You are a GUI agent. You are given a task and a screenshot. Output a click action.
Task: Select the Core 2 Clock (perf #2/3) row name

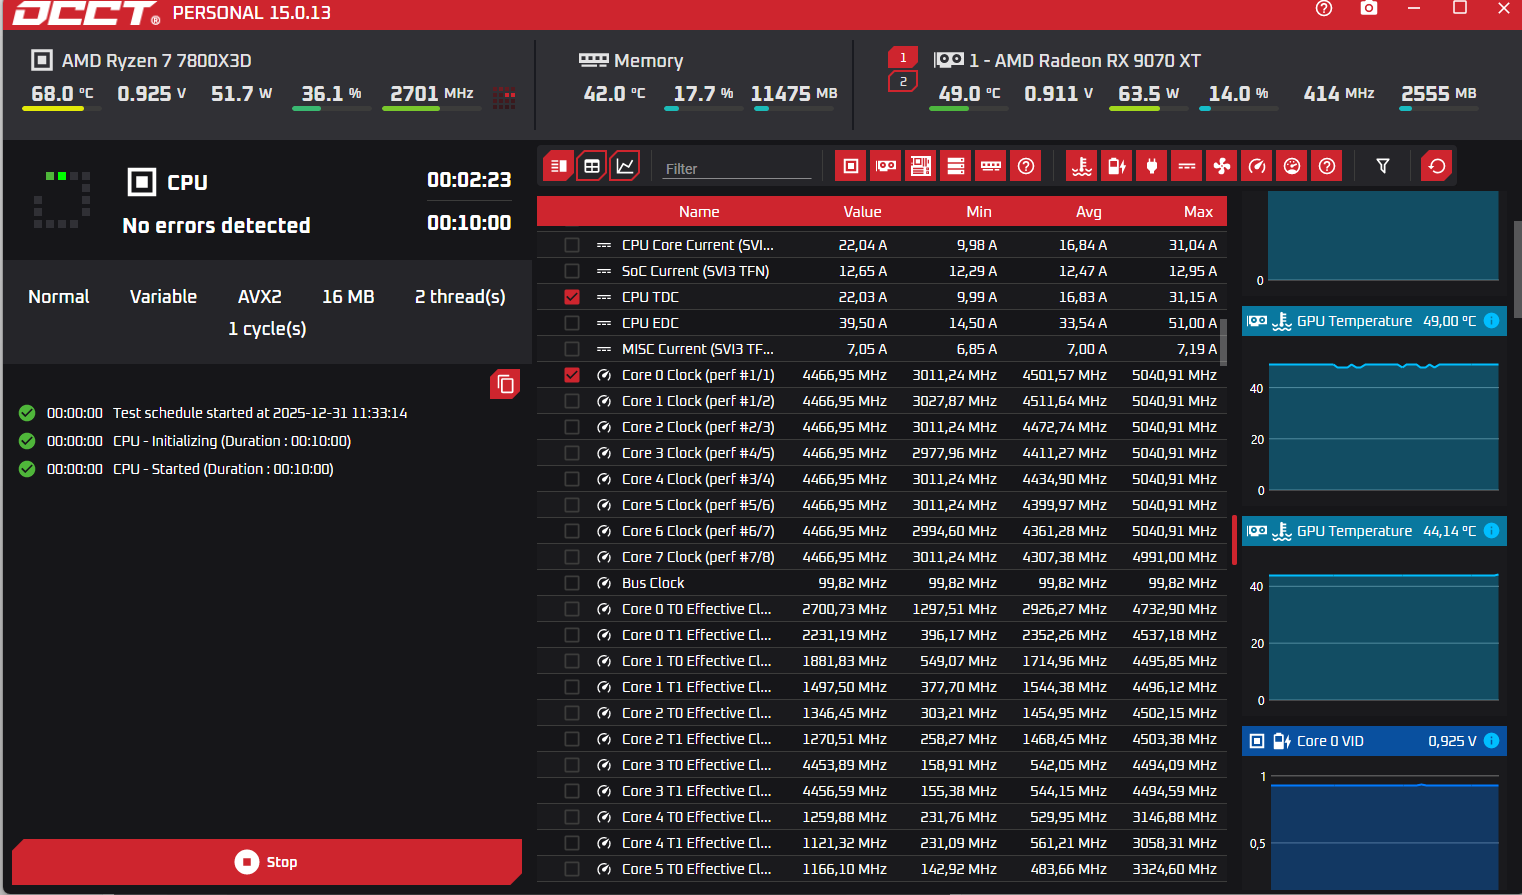(x=698, y=427)
